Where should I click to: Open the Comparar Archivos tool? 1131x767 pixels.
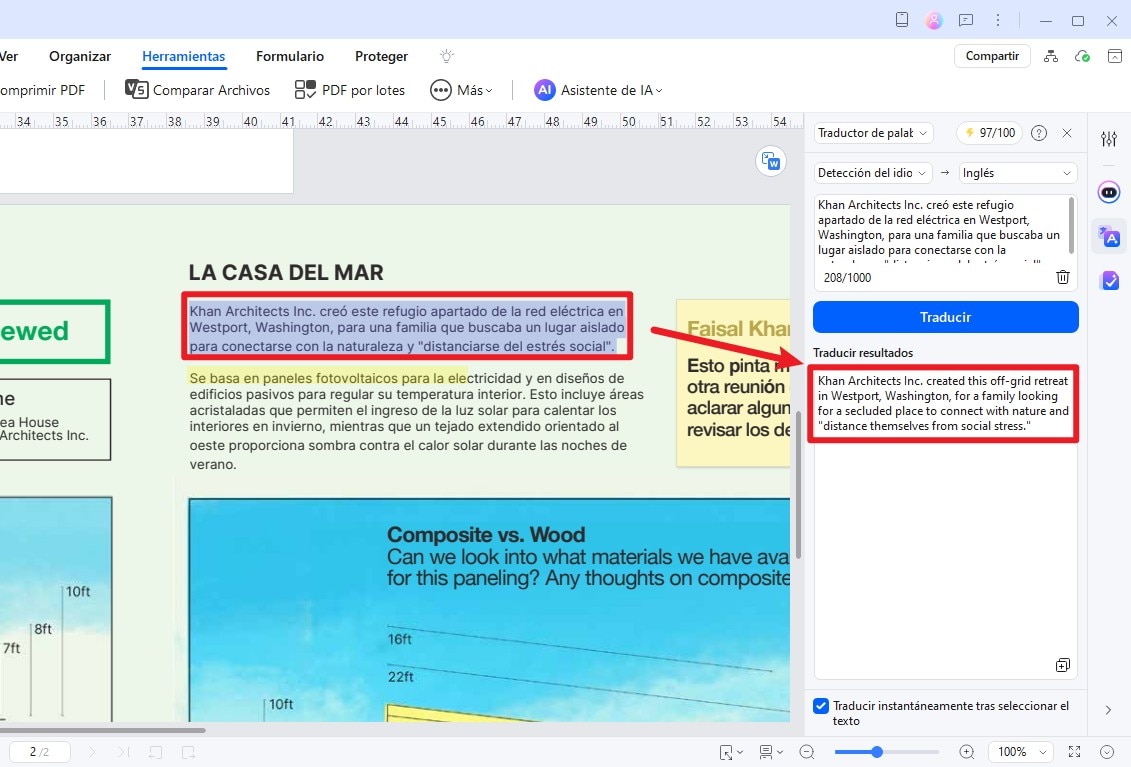[198, 90]
